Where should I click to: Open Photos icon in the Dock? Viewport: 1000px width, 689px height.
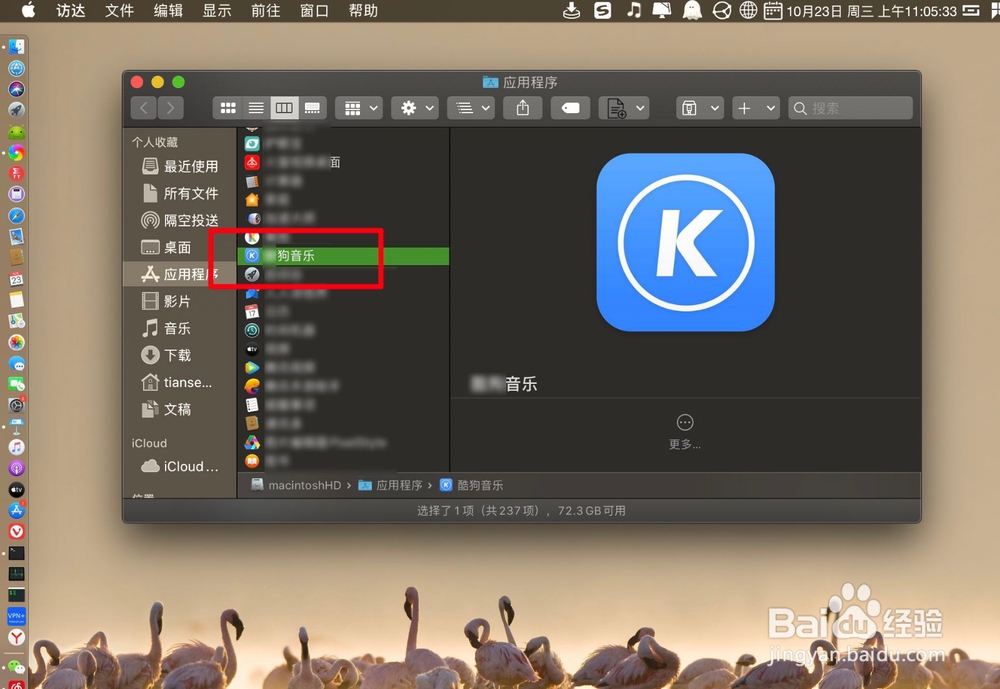coord(17,342)
